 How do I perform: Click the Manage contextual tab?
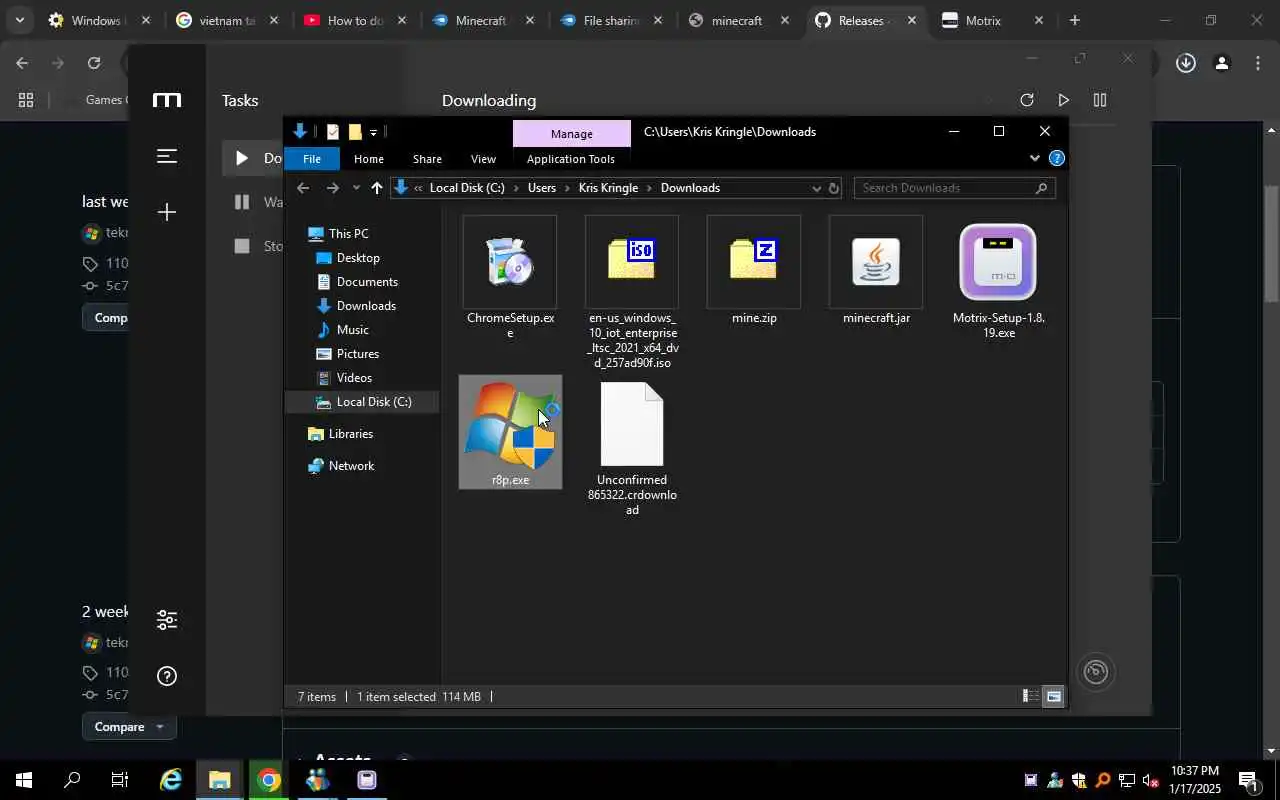(572, 133)
